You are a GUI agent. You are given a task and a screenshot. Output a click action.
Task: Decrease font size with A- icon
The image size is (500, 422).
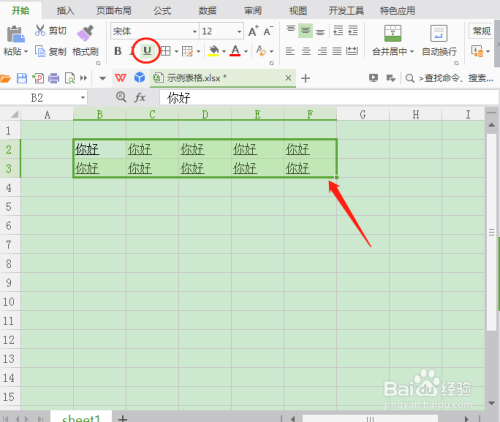[268, 31]
